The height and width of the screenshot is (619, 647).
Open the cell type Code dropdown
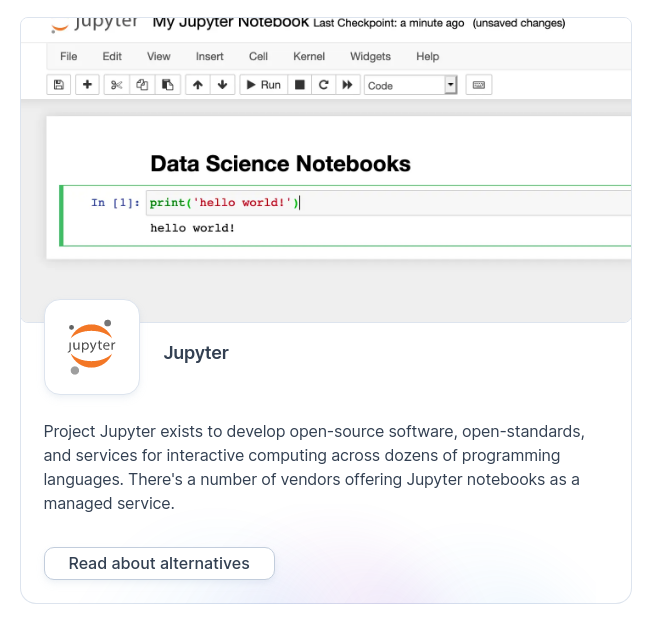[x=411, y=85]
